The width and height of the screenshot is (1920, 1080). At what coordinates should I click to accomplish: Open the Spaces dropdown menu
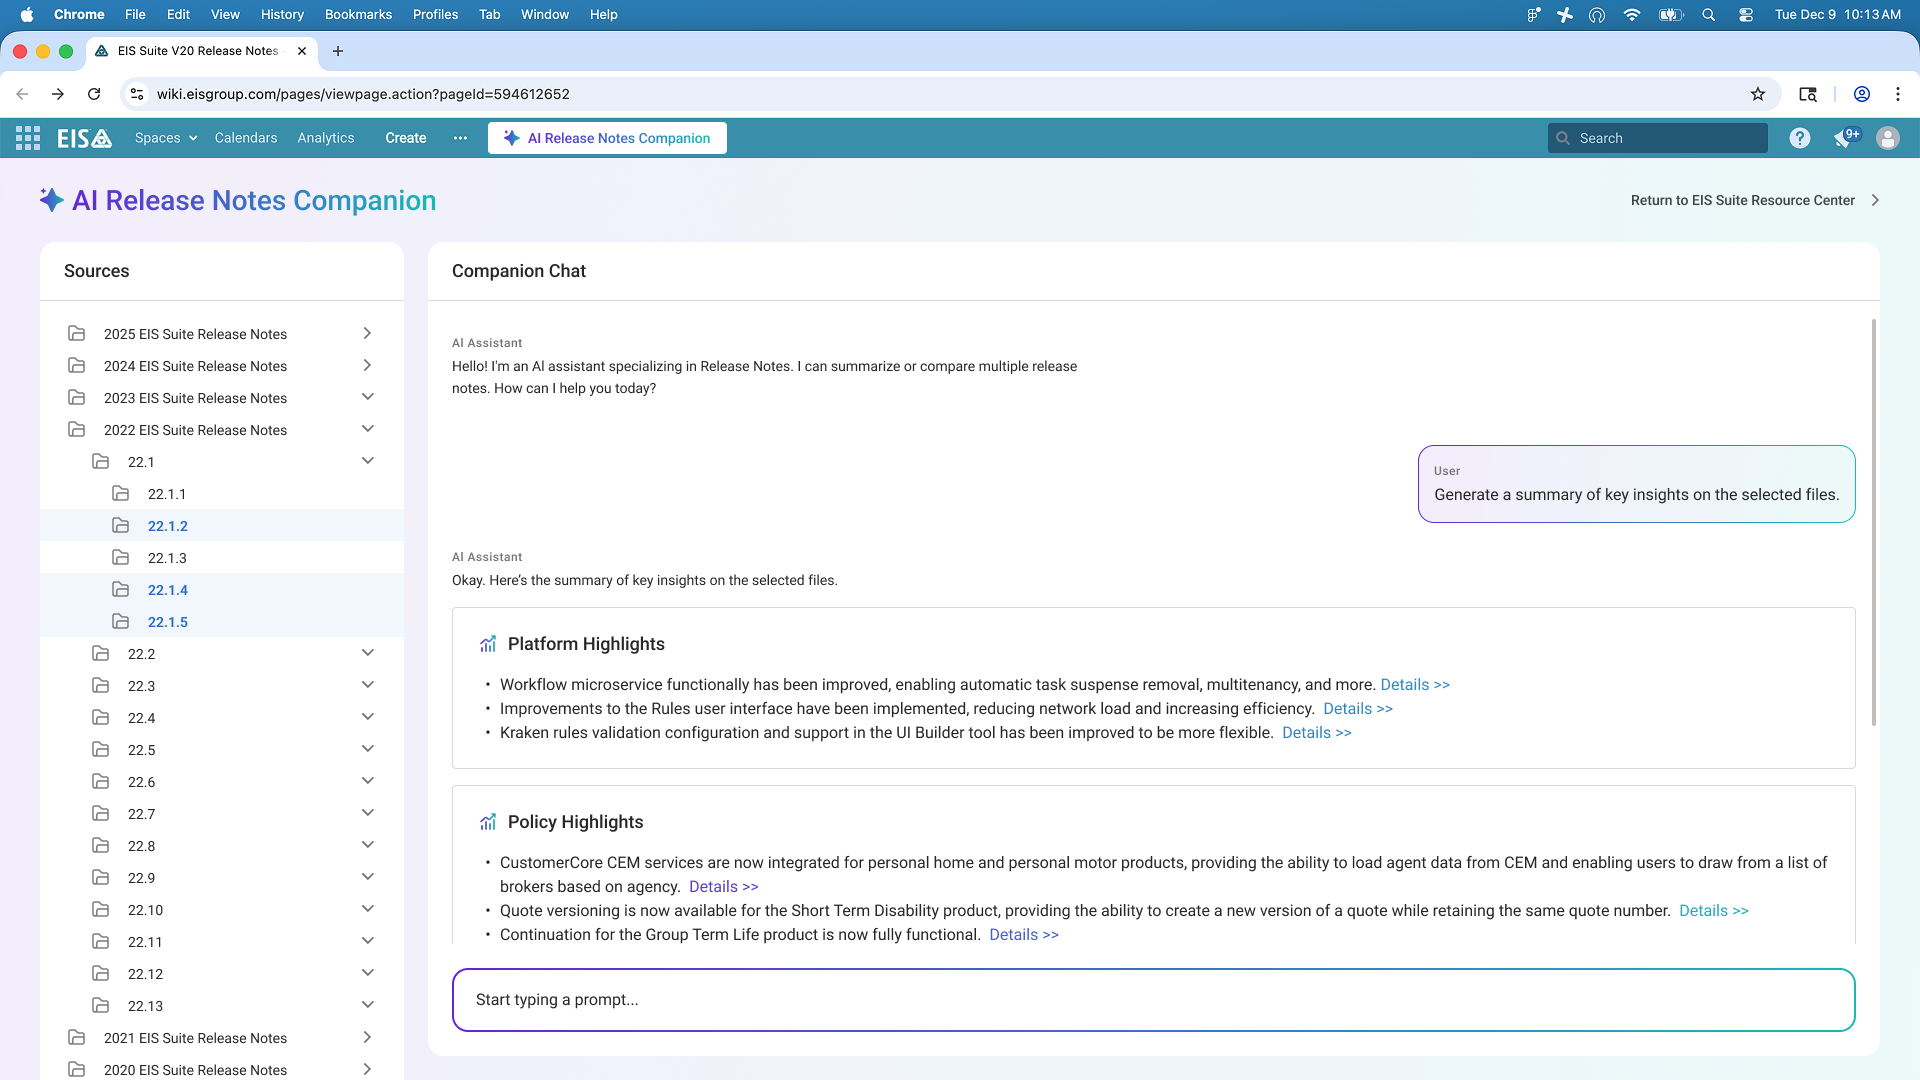[165, 138]
